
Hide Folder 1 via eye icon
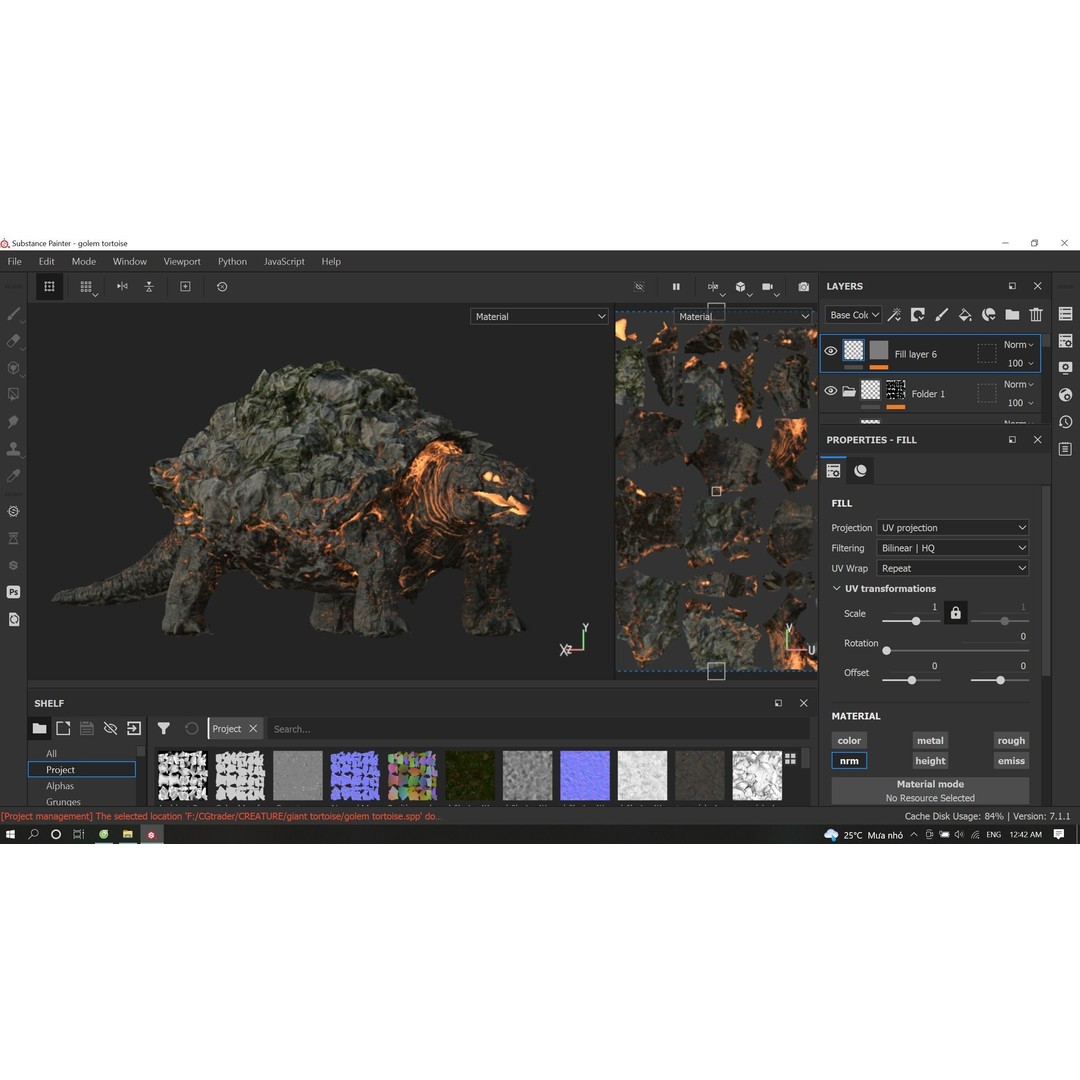coord(831,391)
